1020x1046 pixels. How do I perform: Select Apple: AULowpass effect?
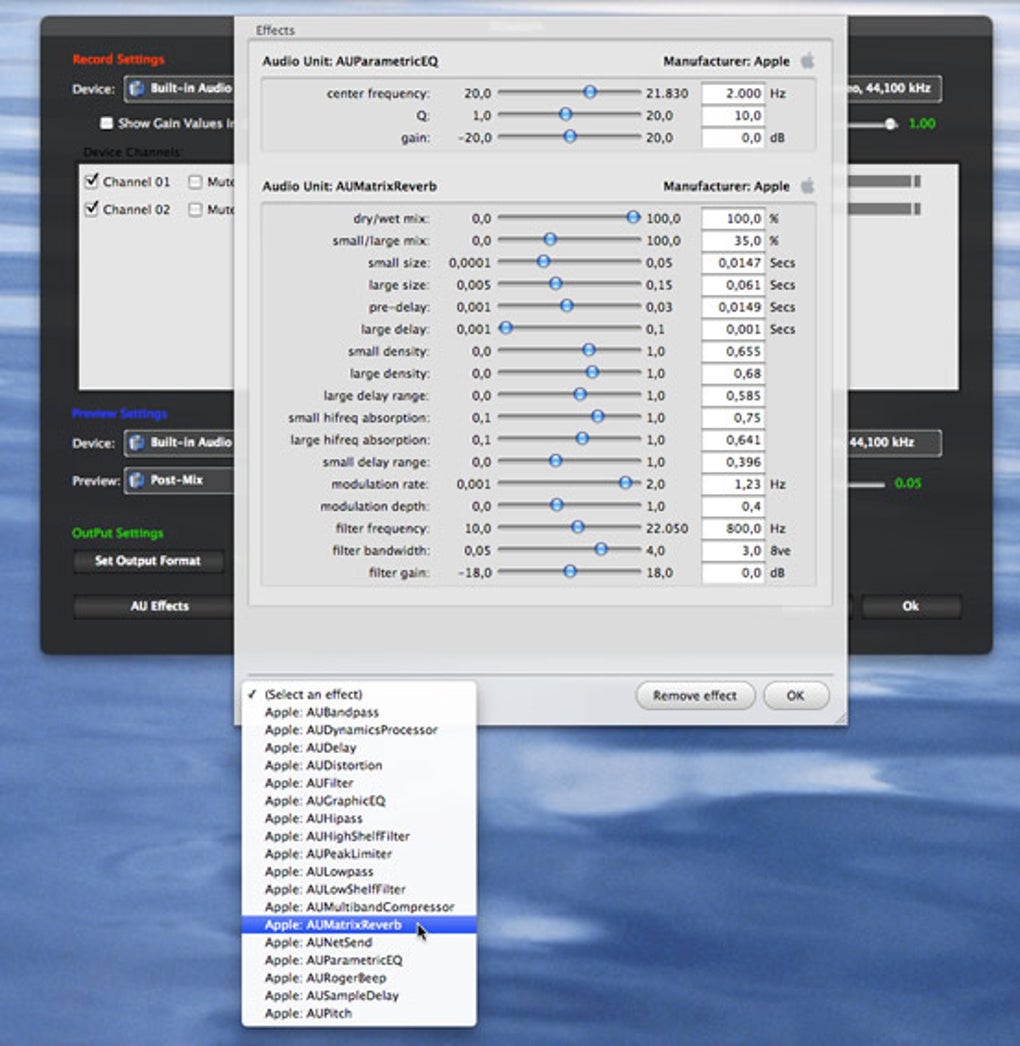click(x=359, y=871)
